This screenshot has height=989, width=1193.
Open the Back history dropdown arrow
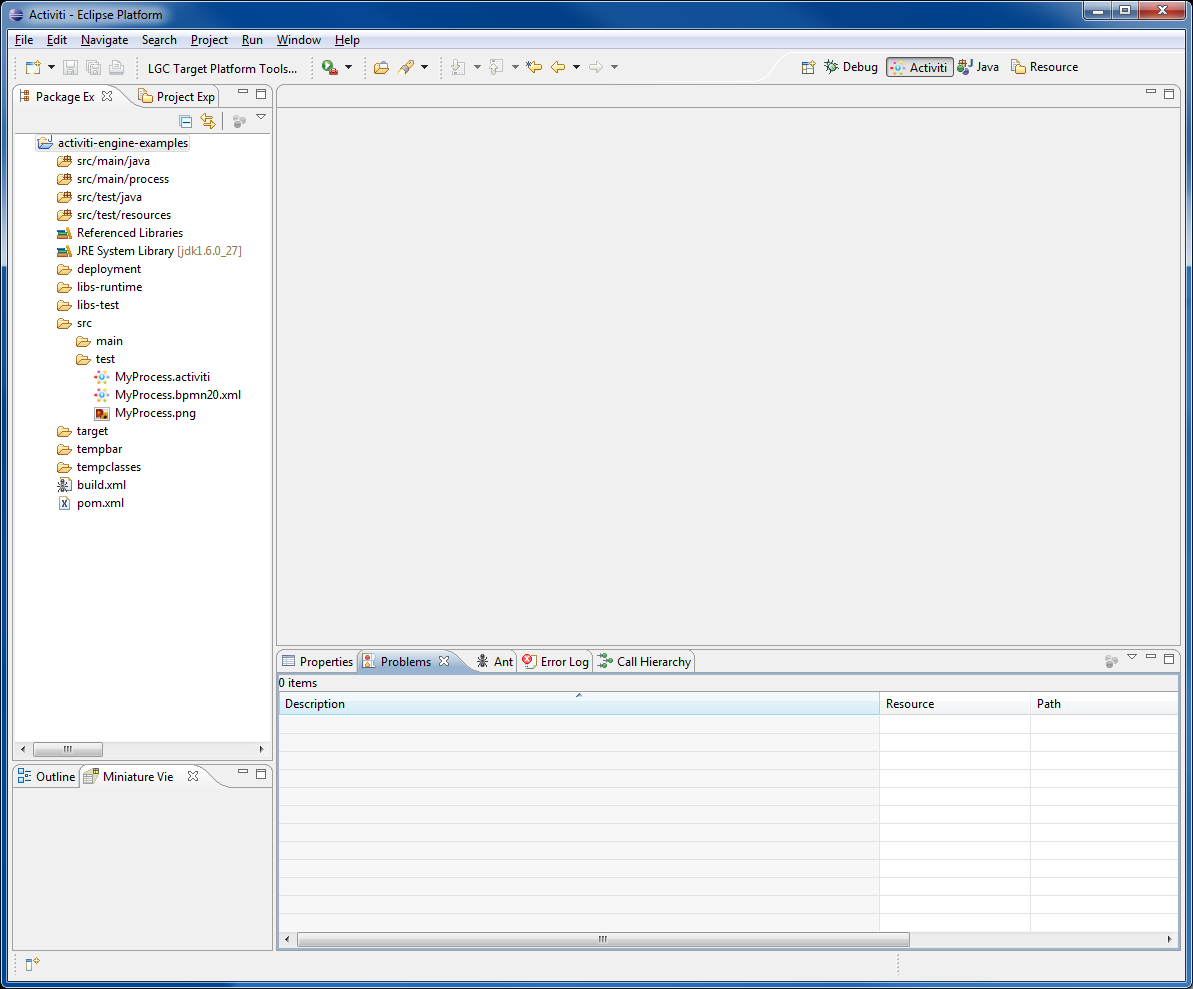[576, 67]
